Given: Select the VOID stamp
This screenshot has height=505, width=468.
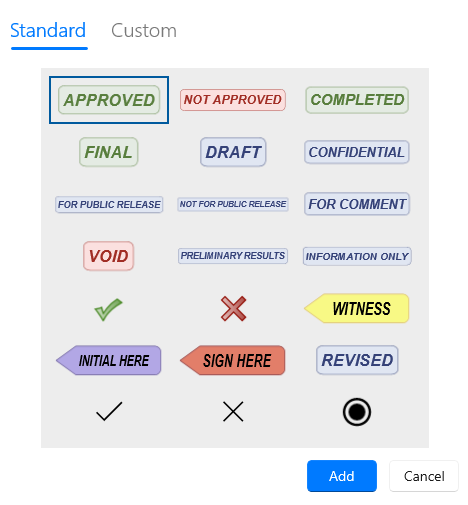Looking at the screenshot, I should coord(109,256).
